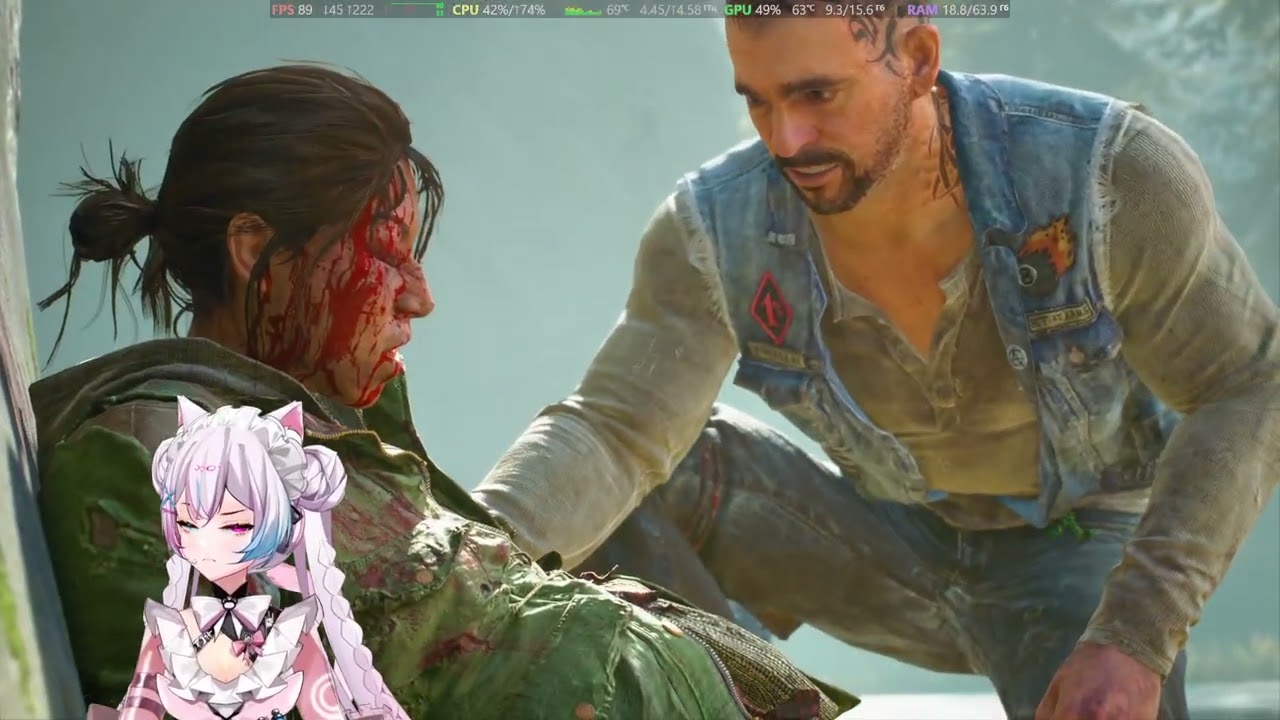
Task: Click the frametime graph beside FPS
Action: (415, 9)
